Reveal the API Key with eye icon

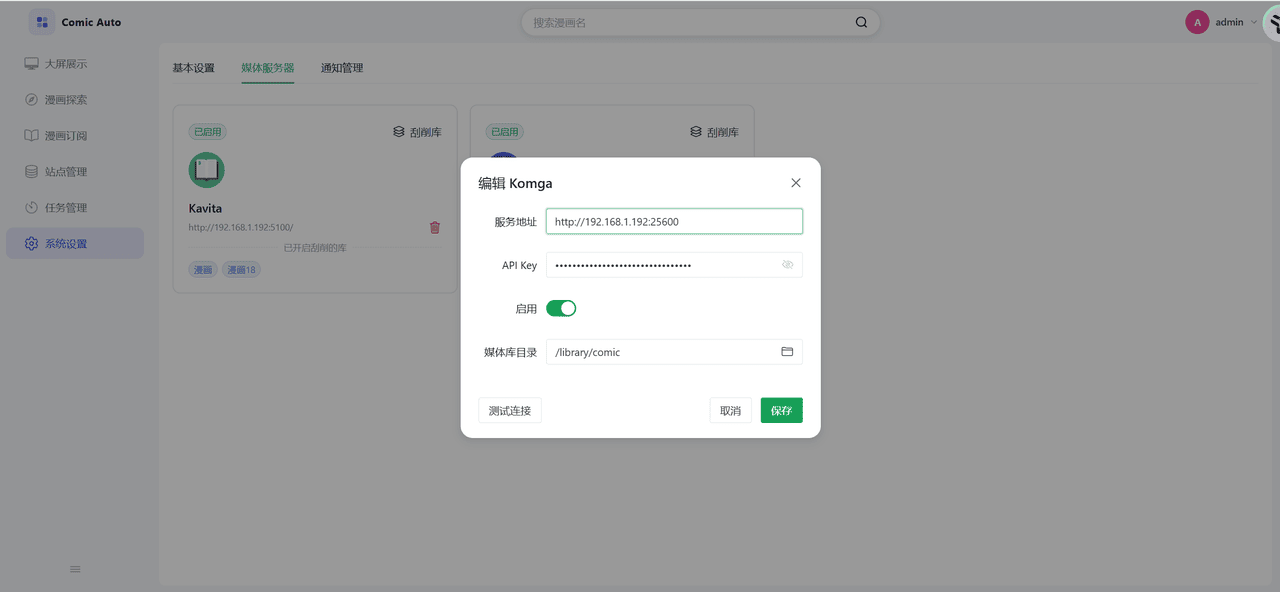788,265
